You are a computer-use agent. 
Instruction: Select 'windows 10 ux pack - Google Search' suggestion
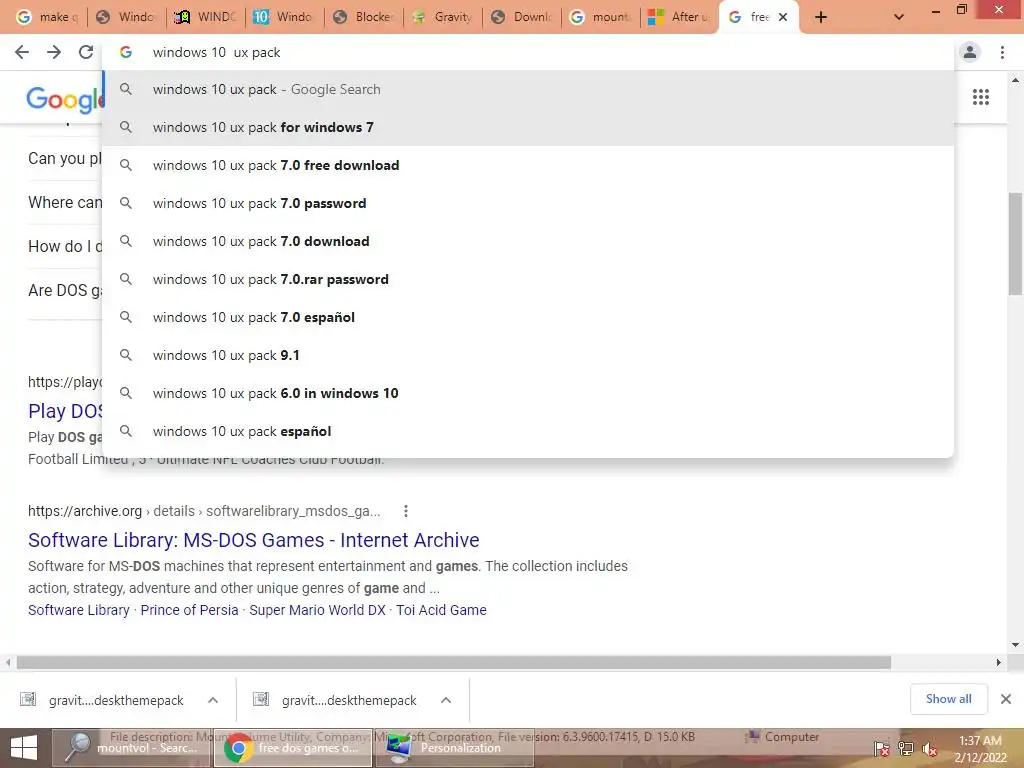point(528,89)
